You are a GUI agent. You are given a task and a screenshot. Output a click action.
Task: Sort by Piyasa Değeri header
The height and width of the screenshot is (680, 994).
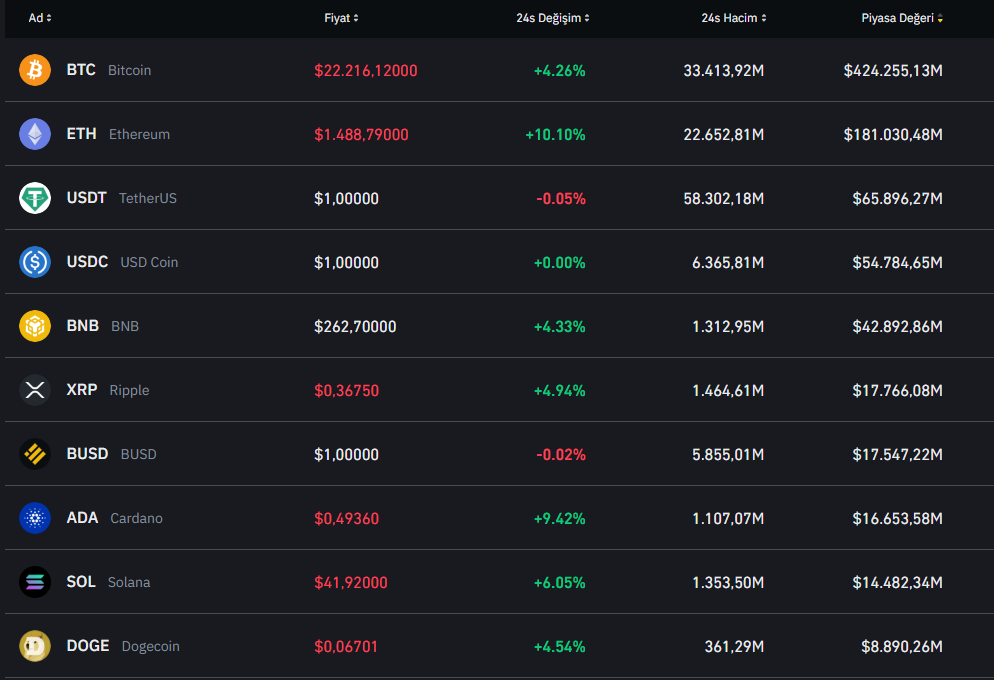[x=902, y=18]
